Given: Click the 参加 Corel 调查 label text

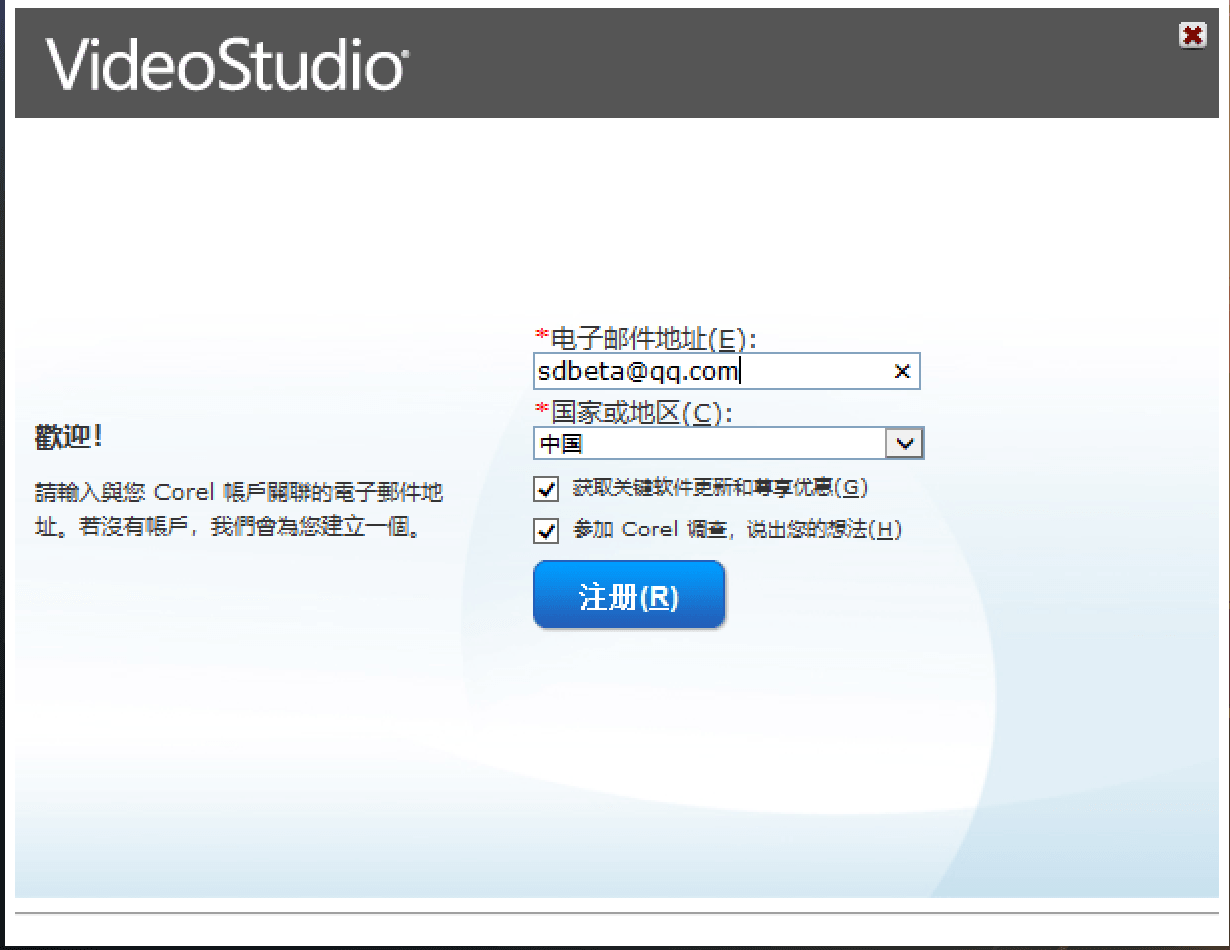Looking at the screenshot, I should [x=737, y=530].
